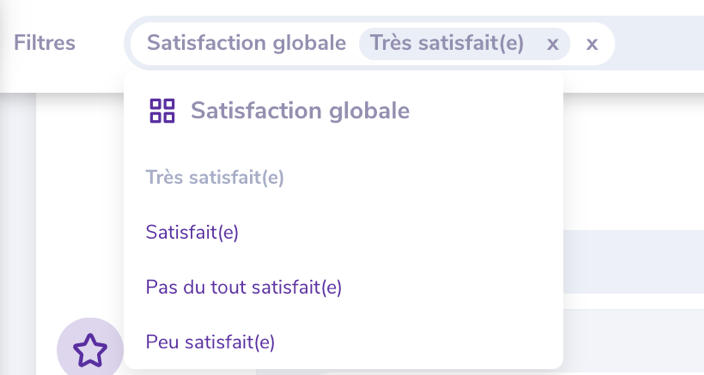Click the Très satisfait(e) chip text
The width and height of the screenshot is (704, 375).
tap(447, 43)
